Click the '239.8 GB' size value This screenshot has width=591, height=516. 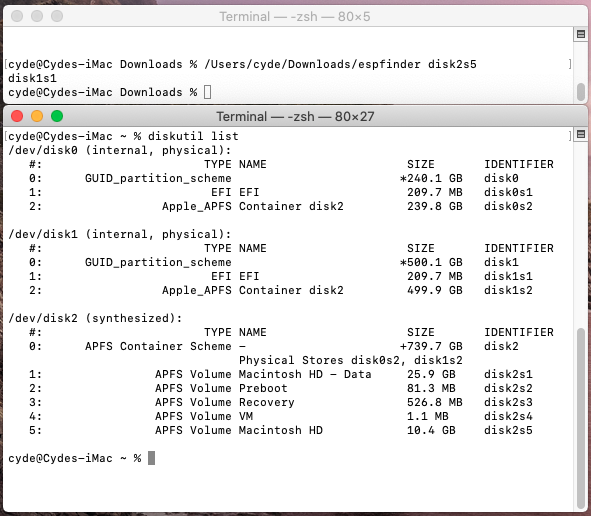point(435,206)
